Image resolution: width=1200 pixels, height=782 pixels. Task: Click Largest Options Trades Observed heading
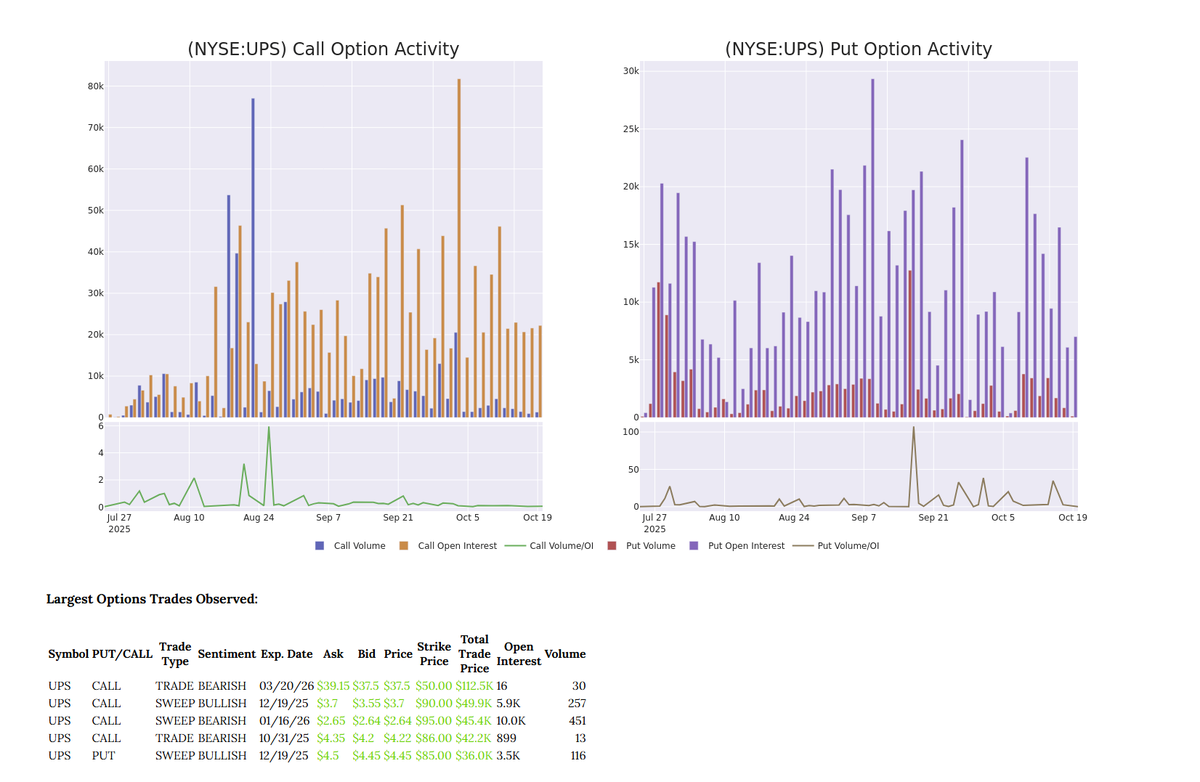tap(152, 599)
